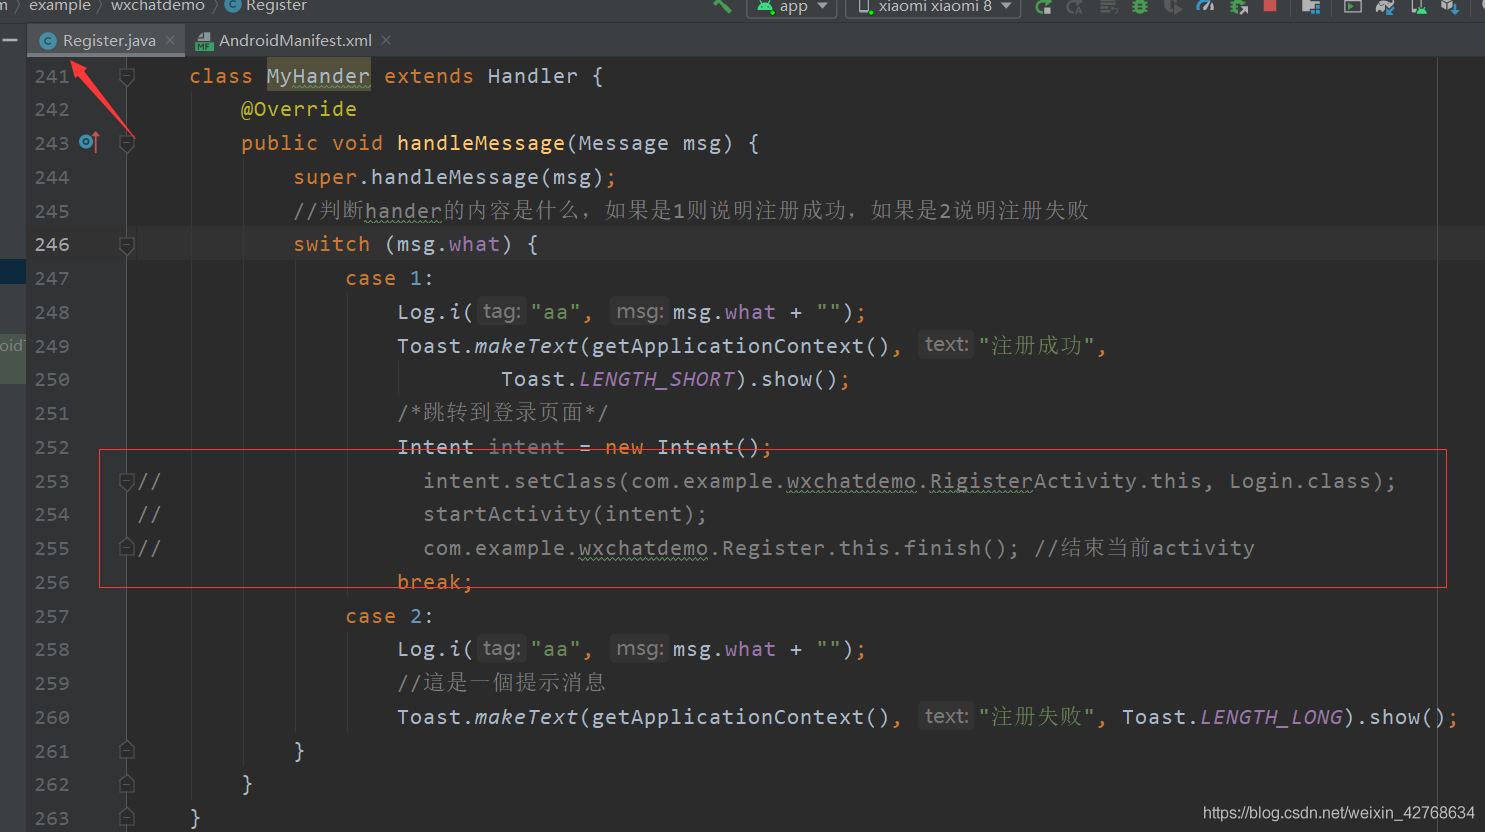Click the MyHander class name
The image size is (1485, 832).
[x=318, y=76]
